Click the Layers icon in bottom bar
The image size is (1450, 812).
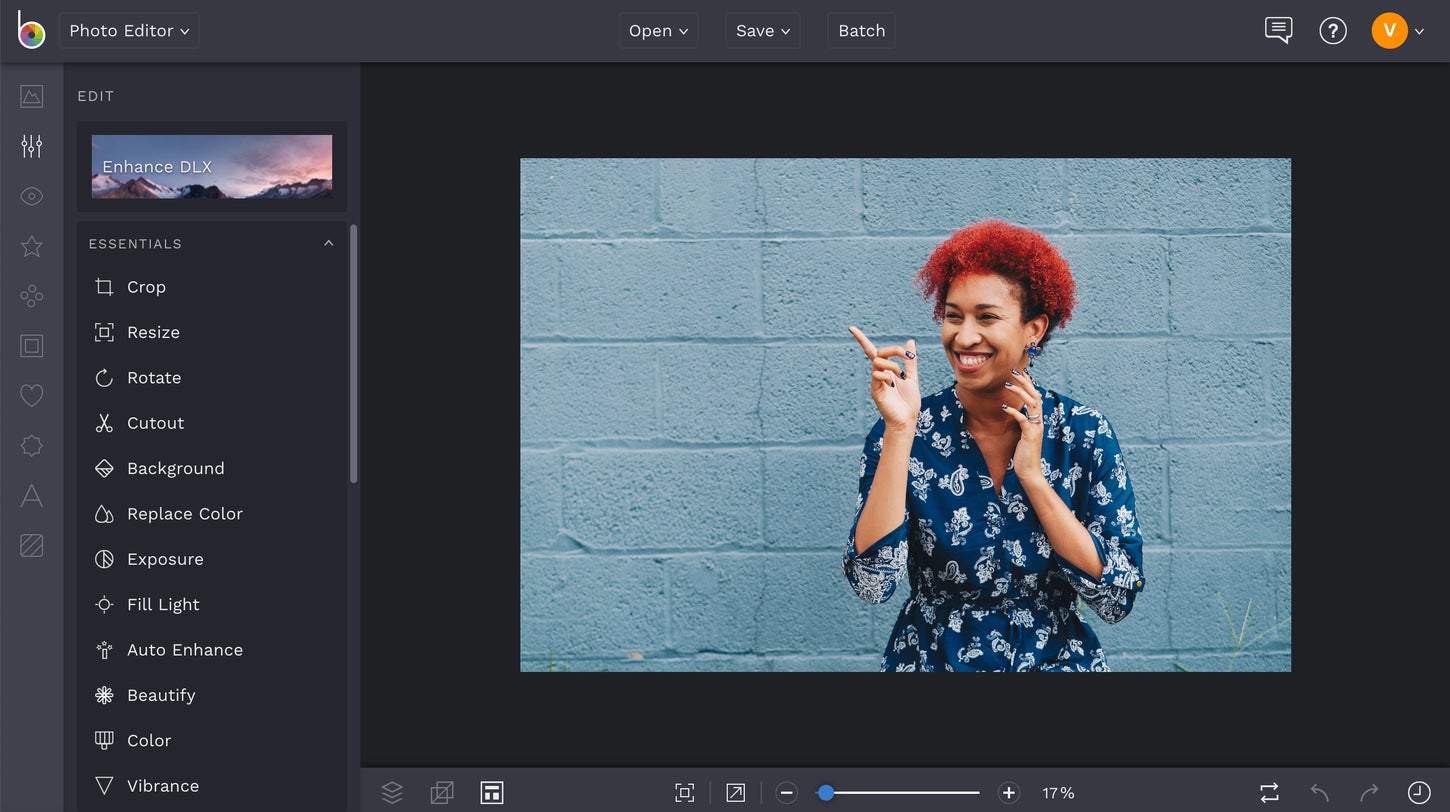[x=392, y=793]
